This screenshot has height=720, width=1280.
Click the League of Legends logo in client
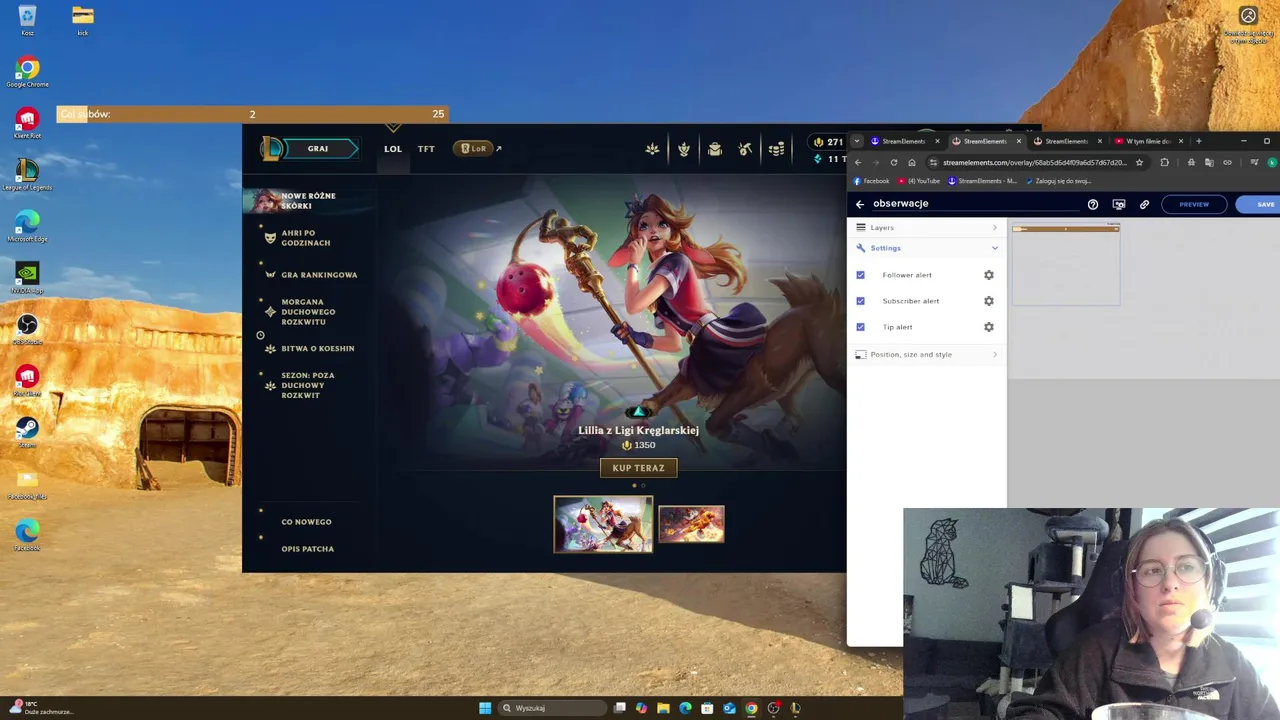272,148
